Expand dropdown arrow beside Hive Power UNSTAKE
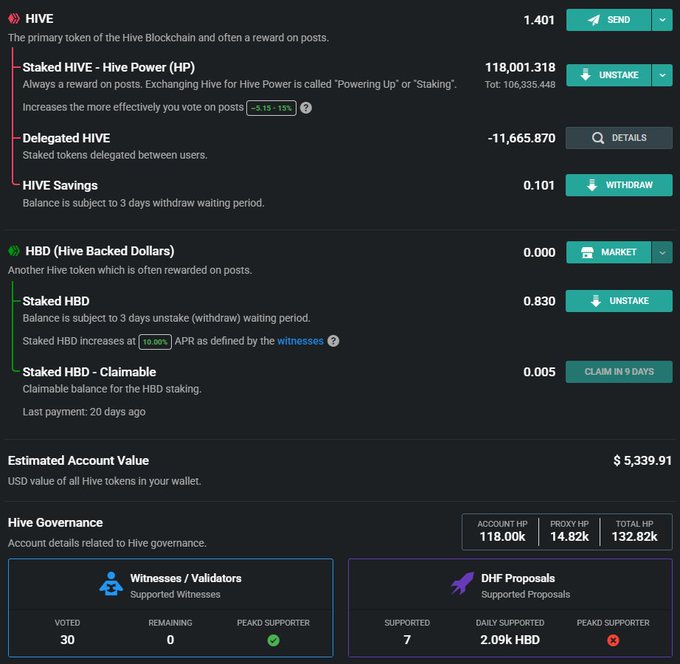 coord(662,75)
